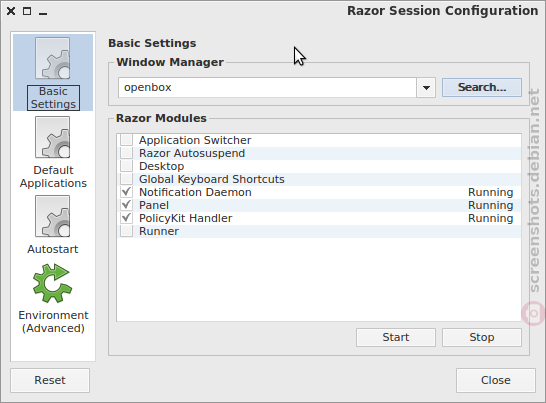This screenshot has width=546, height=403.
Task: Enable the Desktop module checkbox
Action: tap(127, 166)
